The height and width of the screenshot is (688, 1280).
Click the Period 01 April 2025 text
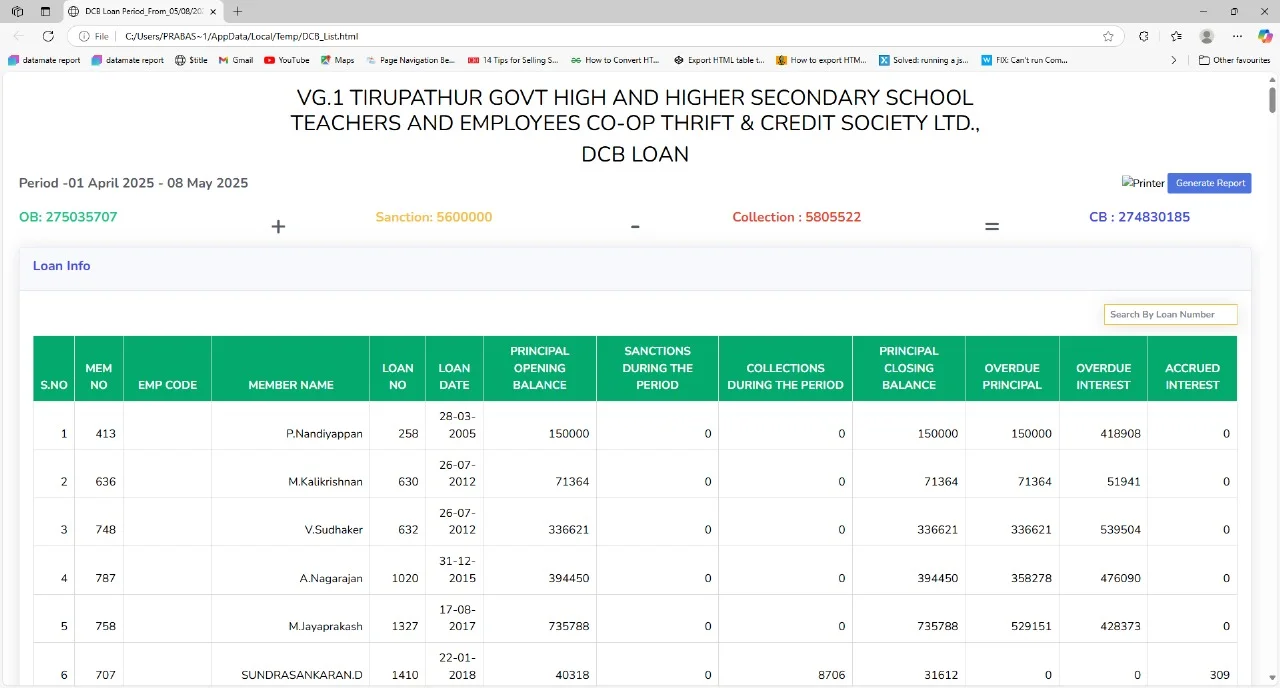[133, 183]
